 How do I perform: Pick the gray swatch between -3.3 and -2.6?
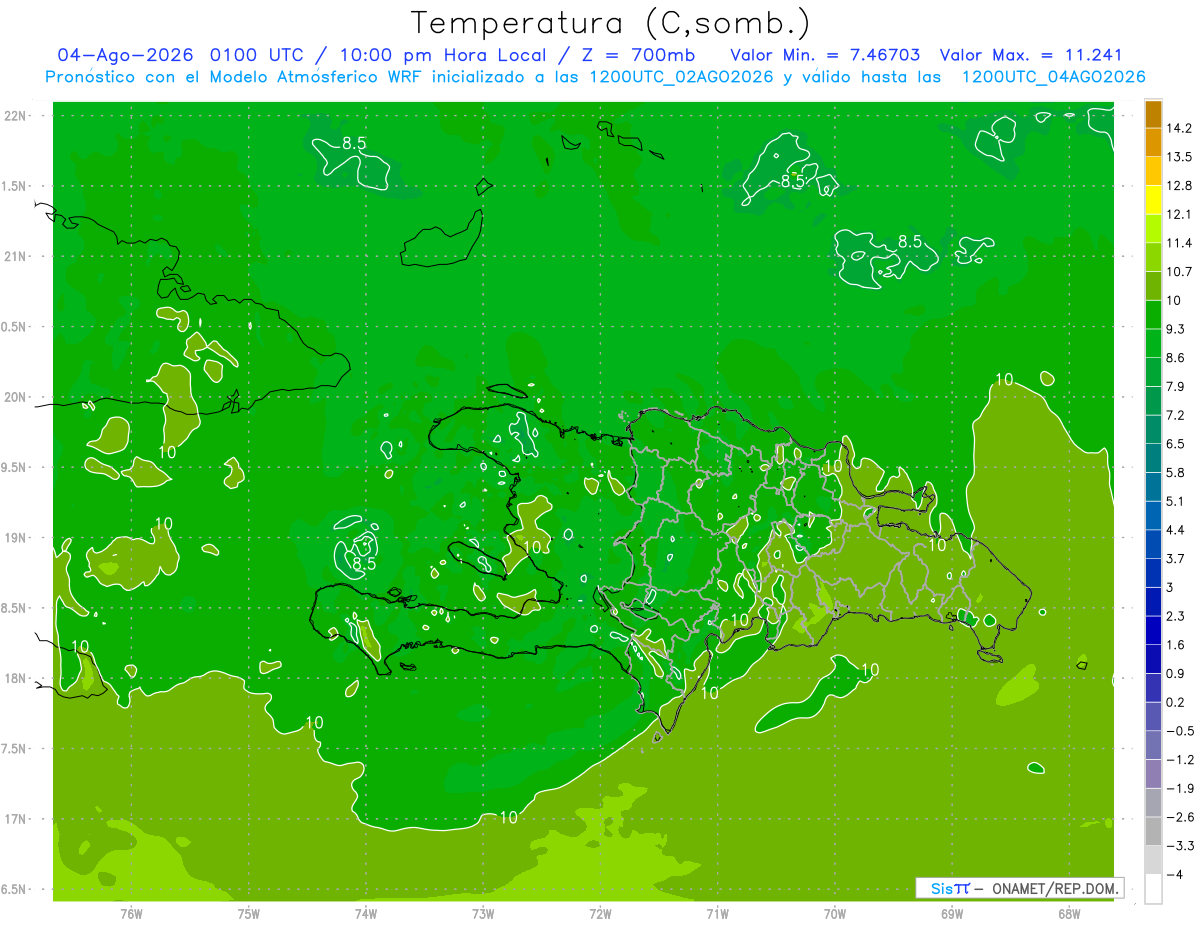tap(1153, 831)
